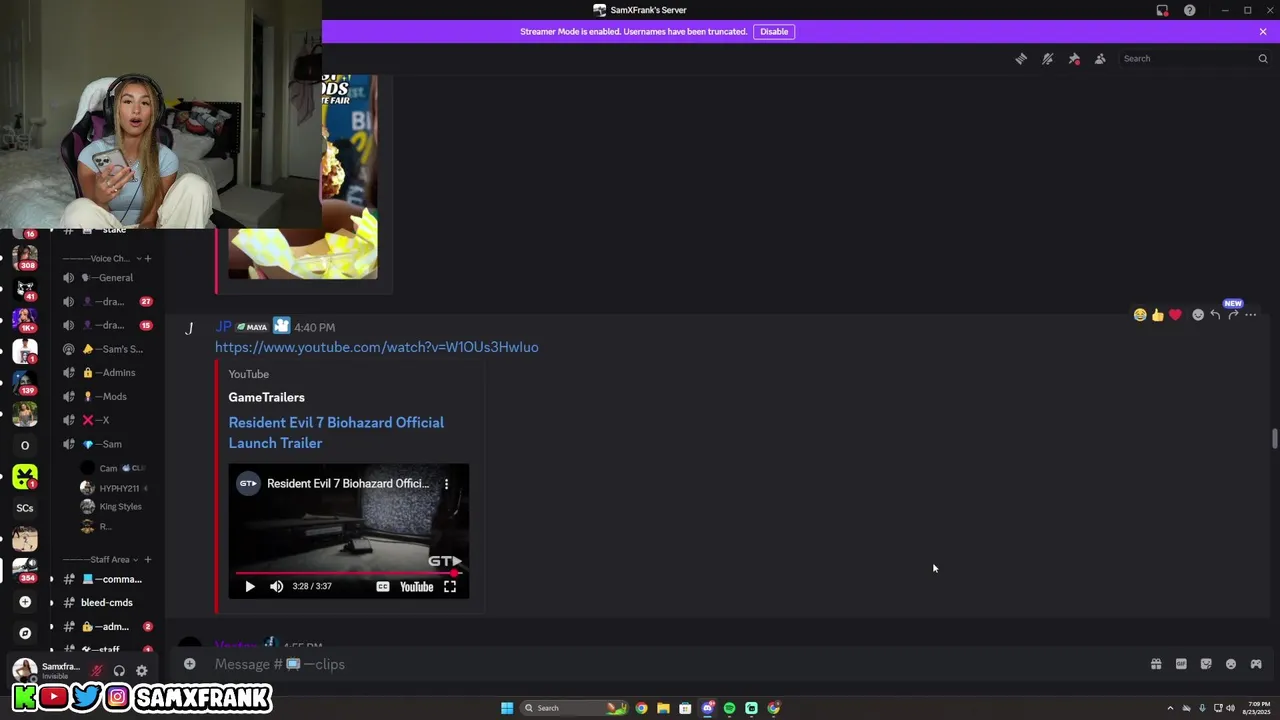
Task: Open the SCs server in server list
Action: (25, 508)
